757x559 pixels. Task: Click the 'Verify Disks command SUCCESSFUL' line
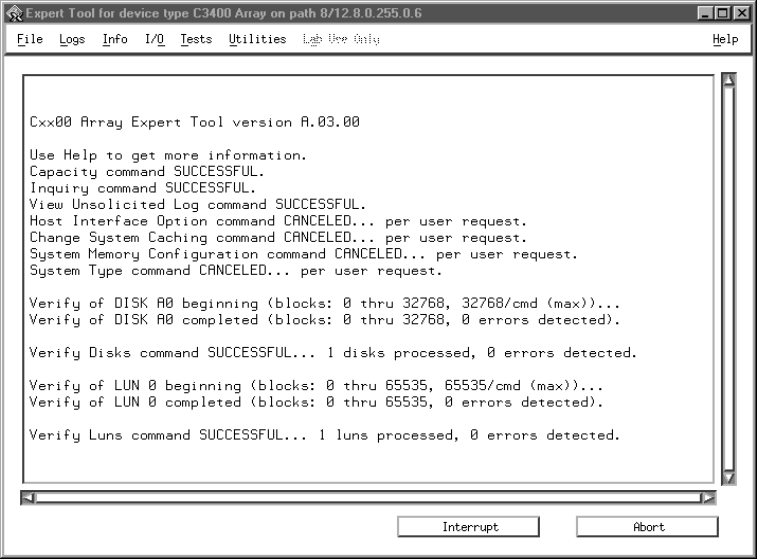[333, 353]
